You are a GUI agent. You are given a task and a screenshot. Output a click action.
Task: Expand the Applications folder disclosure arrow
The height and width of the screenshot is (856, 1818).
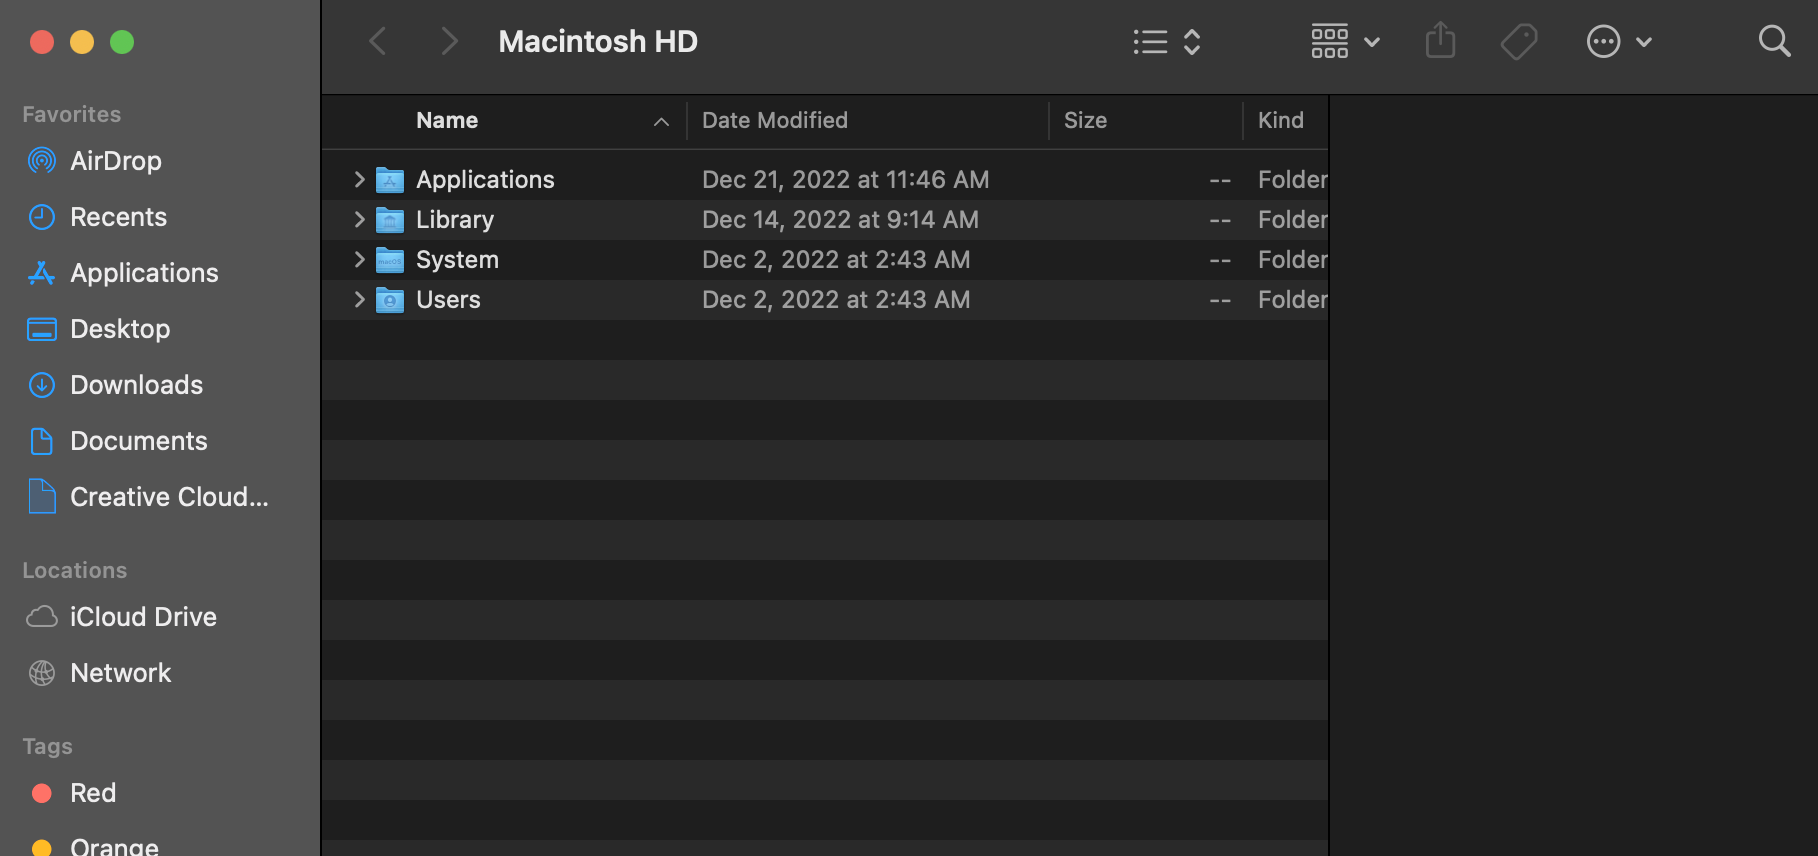click(359, 179)
